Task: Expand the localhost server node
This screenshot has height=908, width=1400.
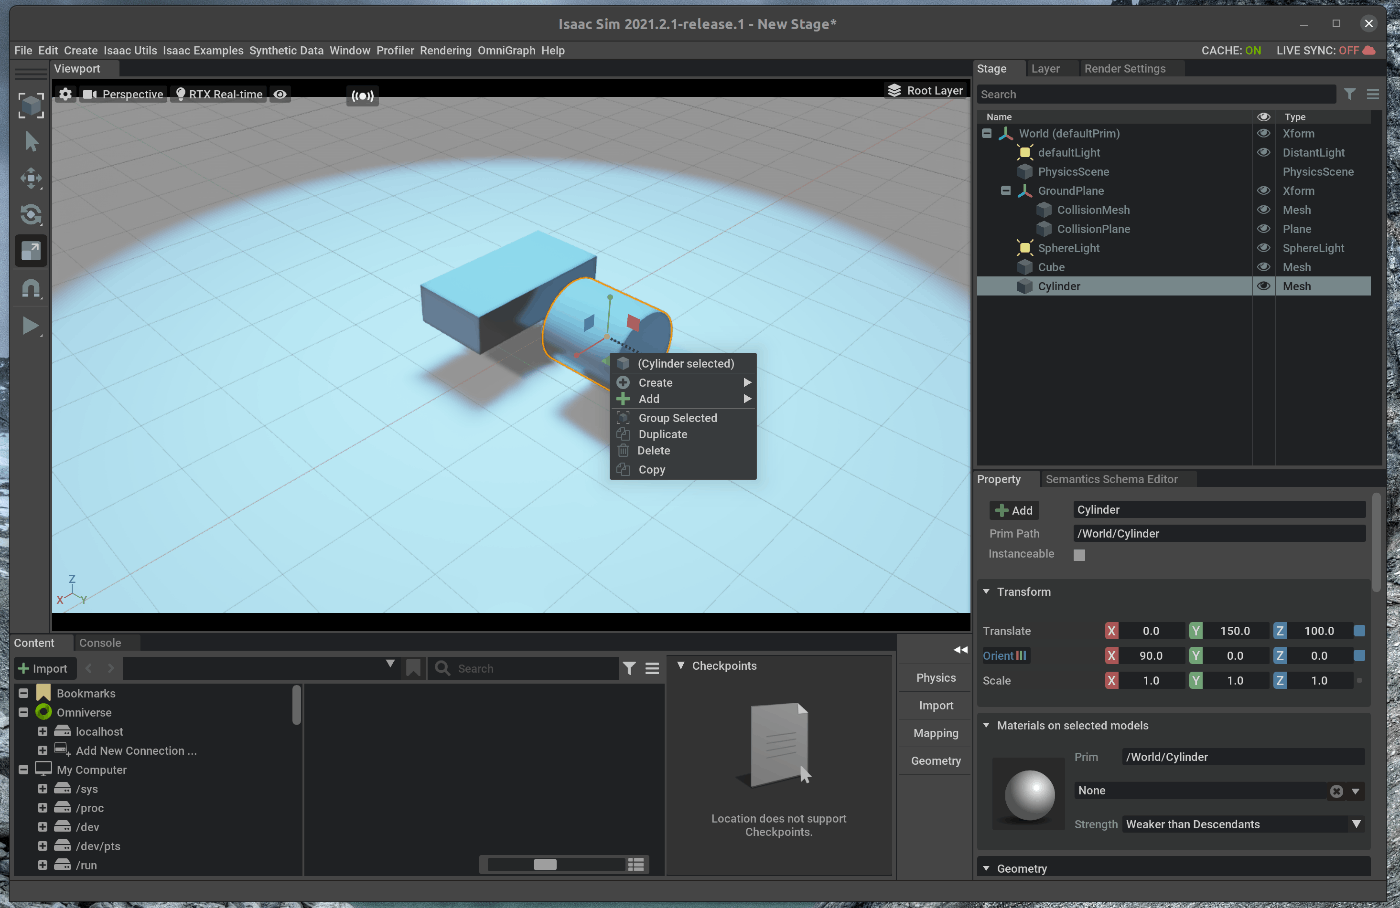Action: pos(42,731)
